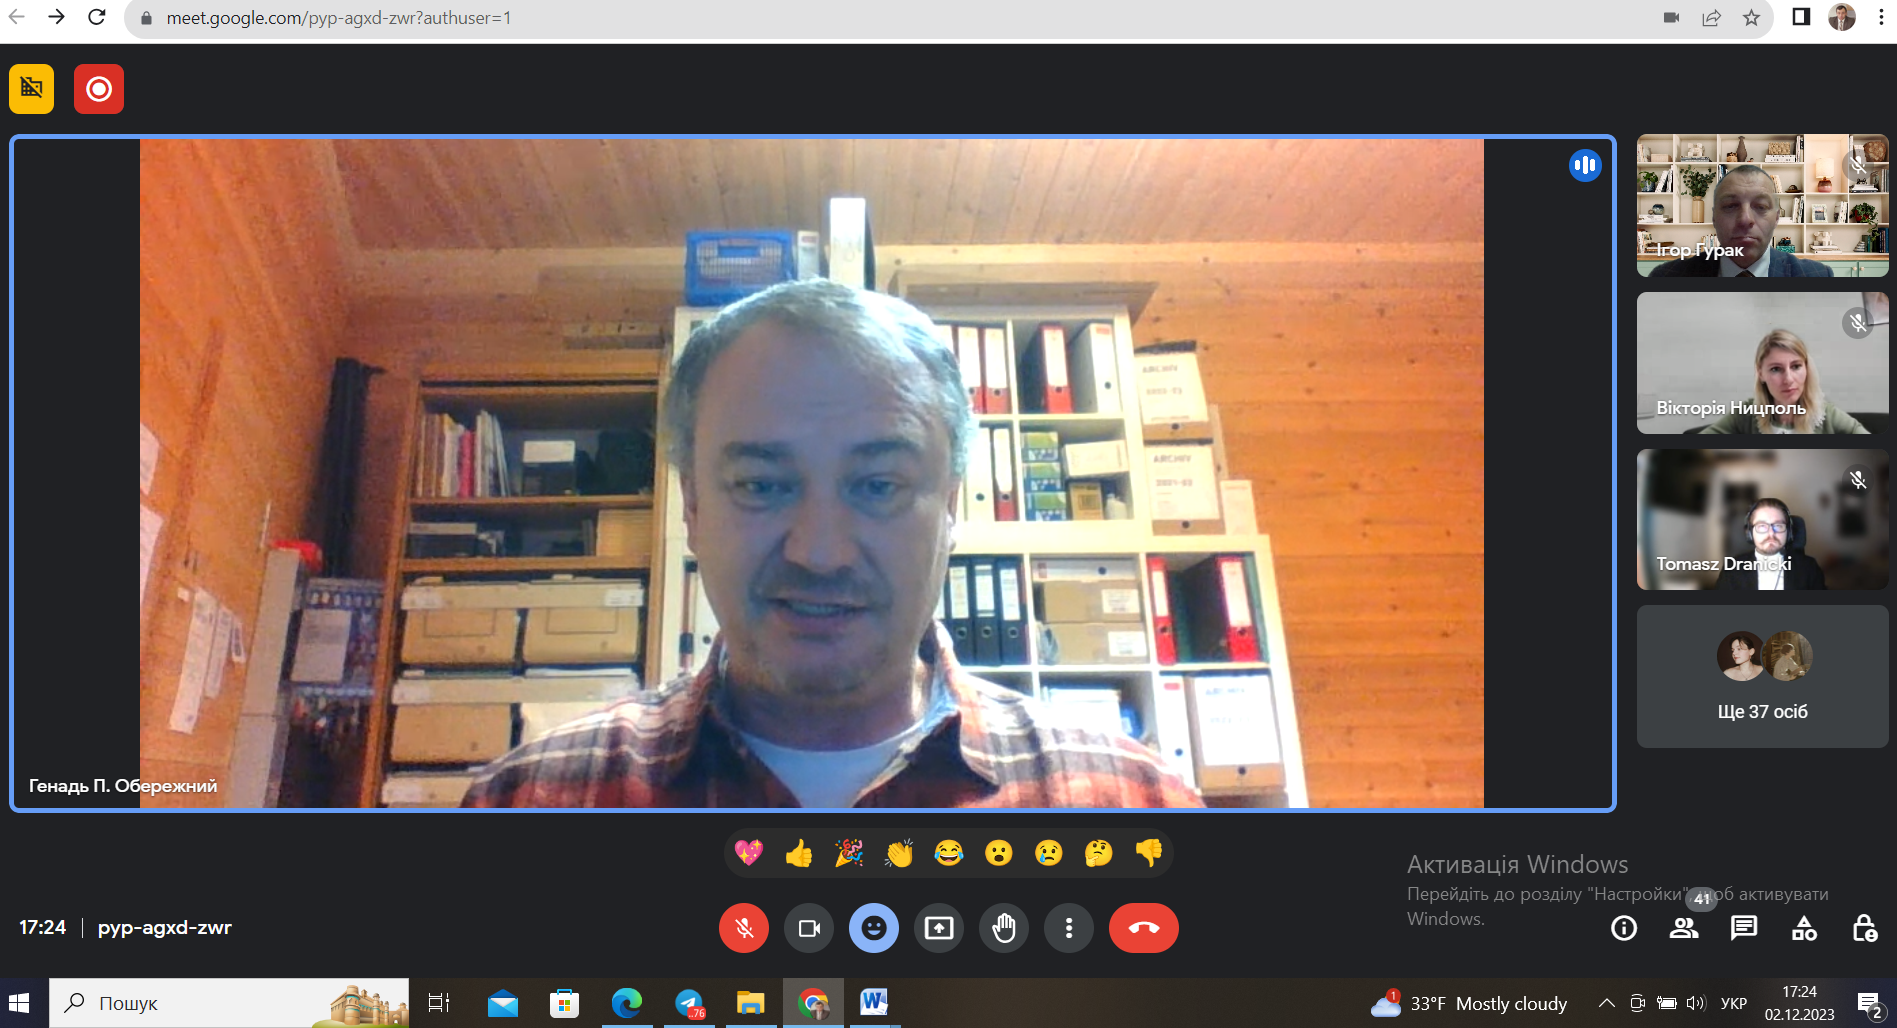Send the clapping hands reaction
The width and height of the screenshot is (1897, 1028).
pos(899,853)
